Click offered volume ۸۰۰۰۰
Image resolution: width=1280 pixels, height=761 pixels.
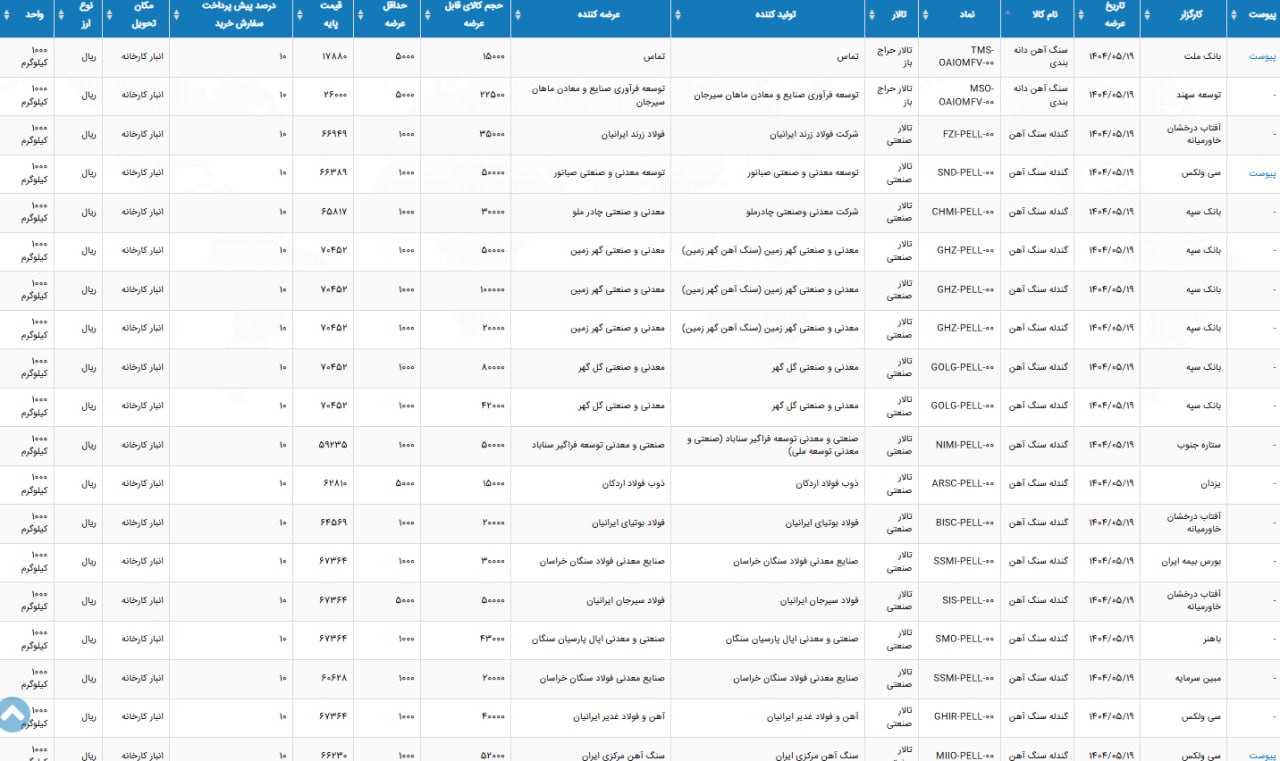492,367
